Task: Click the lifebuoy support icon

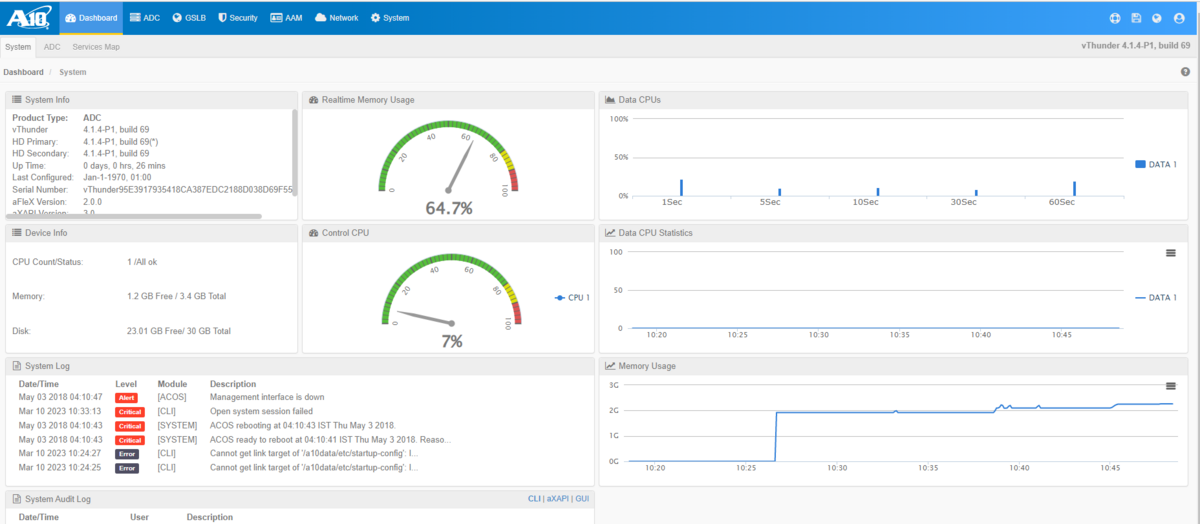Action: click(1116, 18)
